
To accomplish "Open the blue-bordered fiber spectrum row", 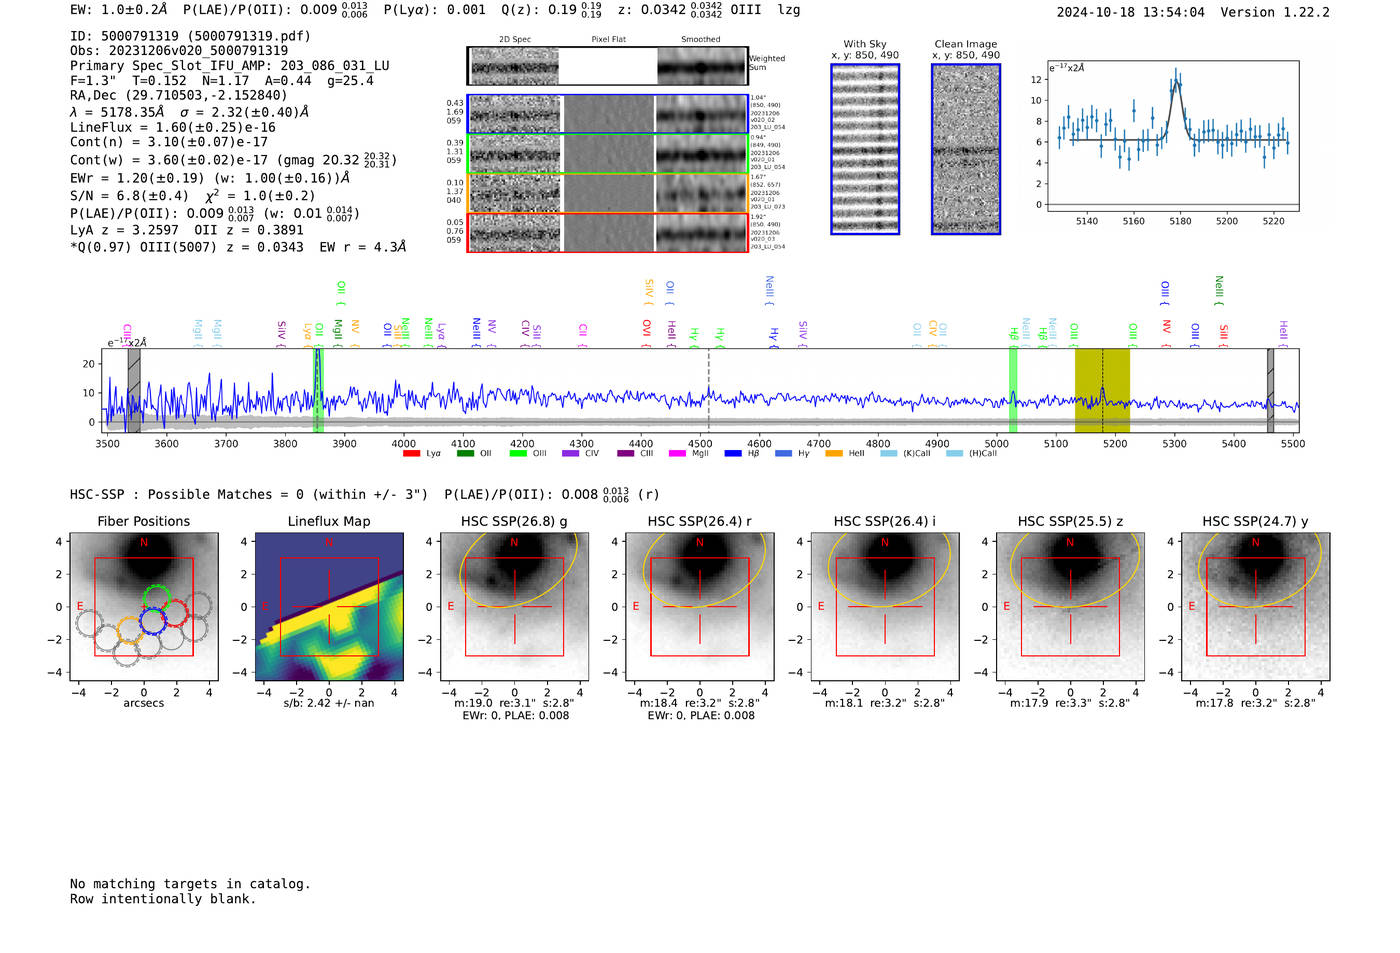I will pyautogui.click(x=608, y=114).
